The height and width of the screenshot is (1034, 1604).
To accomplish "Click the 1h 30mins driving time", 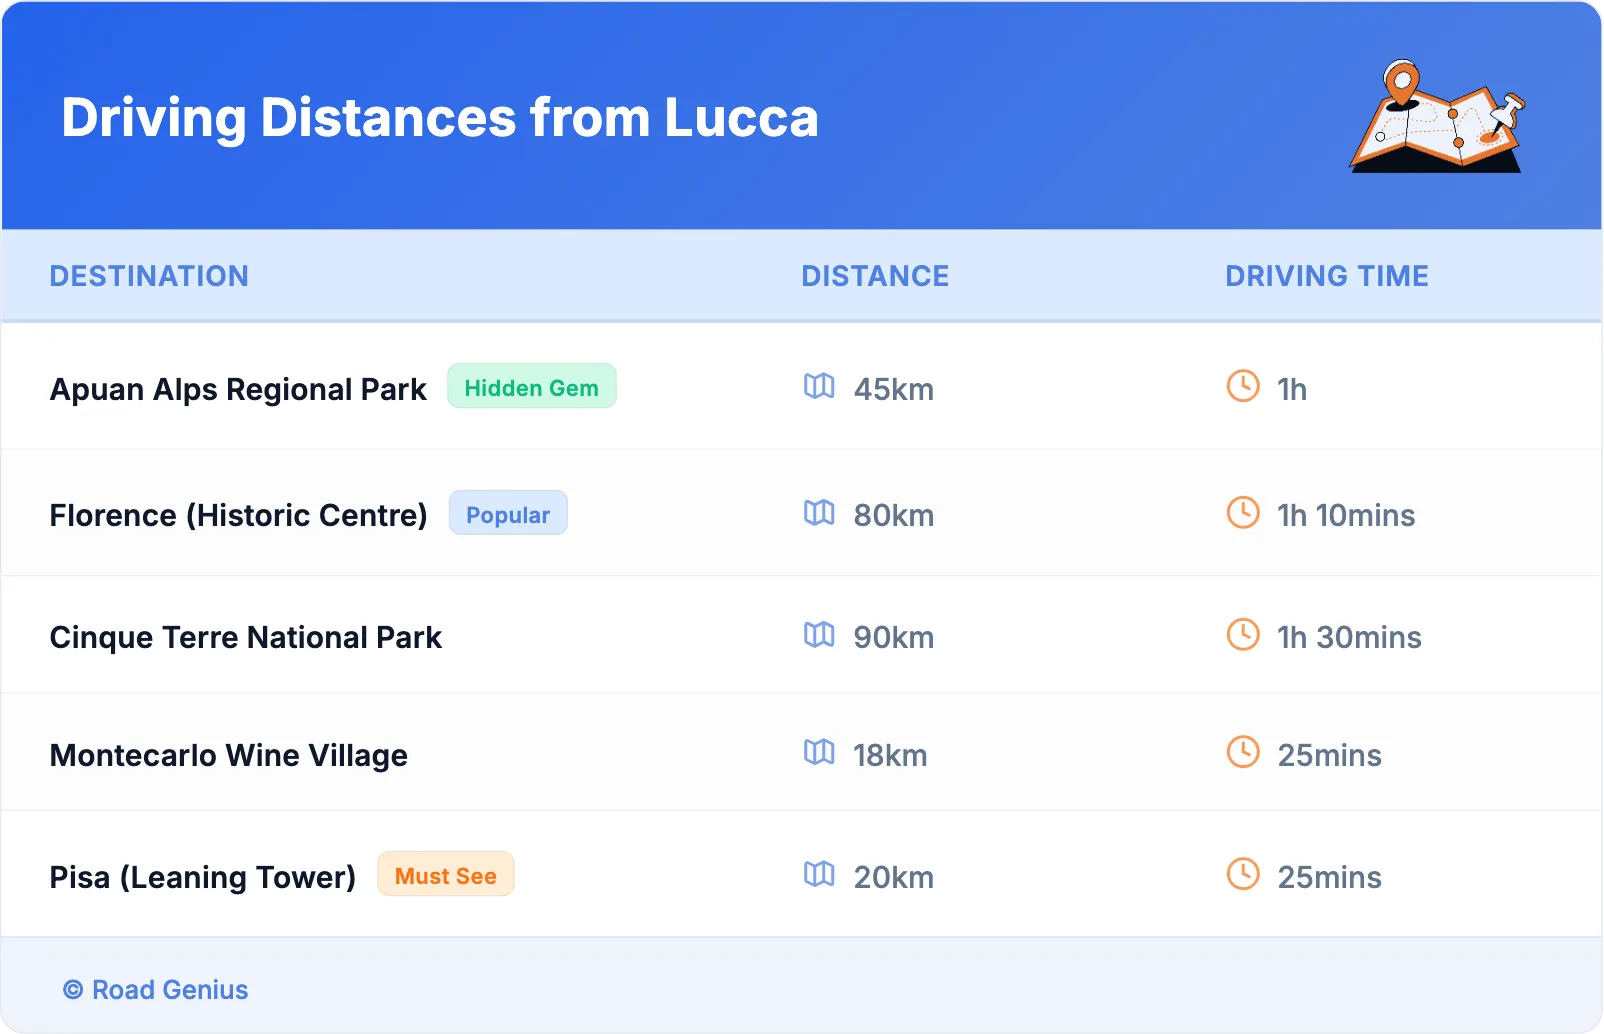I will tap(1349, 637).
